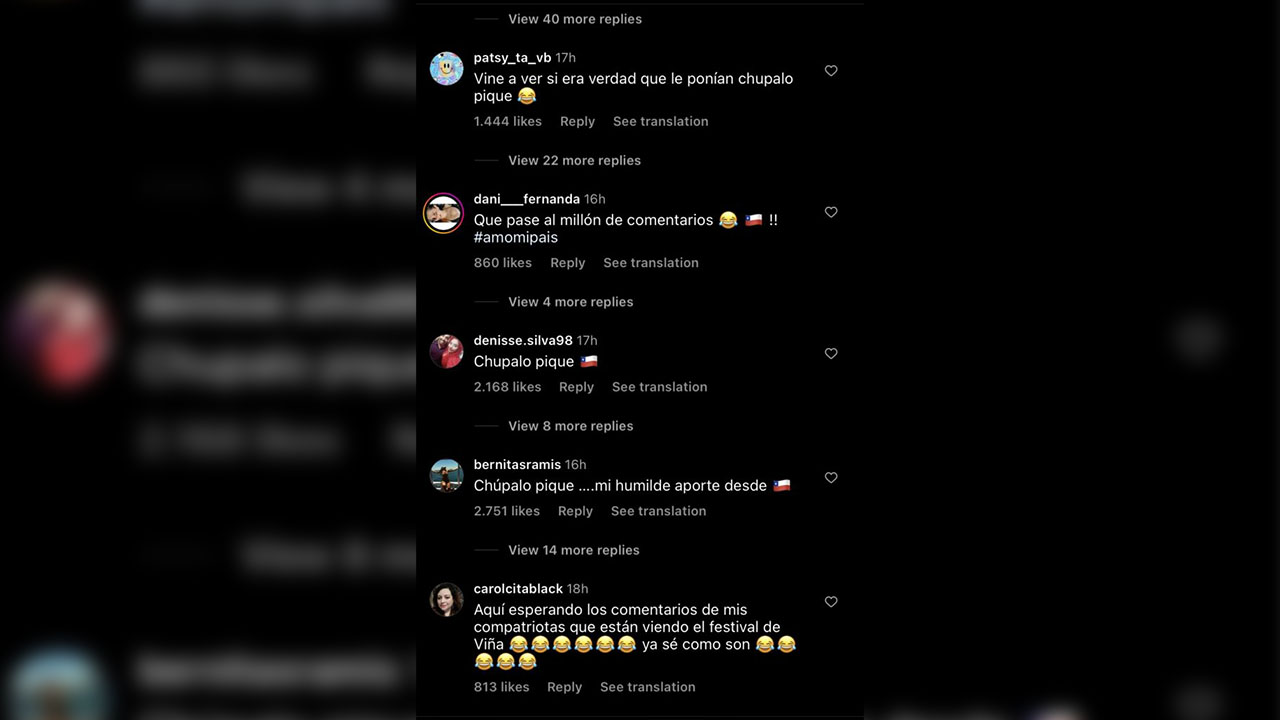Like denisse.silva98's Chupalo pique comment
The height and width of the screenshot is (720, 1280).
coord(831,354)
